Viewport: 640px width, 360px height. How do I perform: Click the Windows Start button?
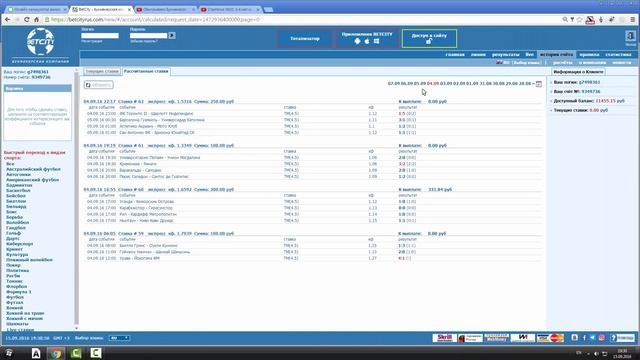(x=9, y=353)
